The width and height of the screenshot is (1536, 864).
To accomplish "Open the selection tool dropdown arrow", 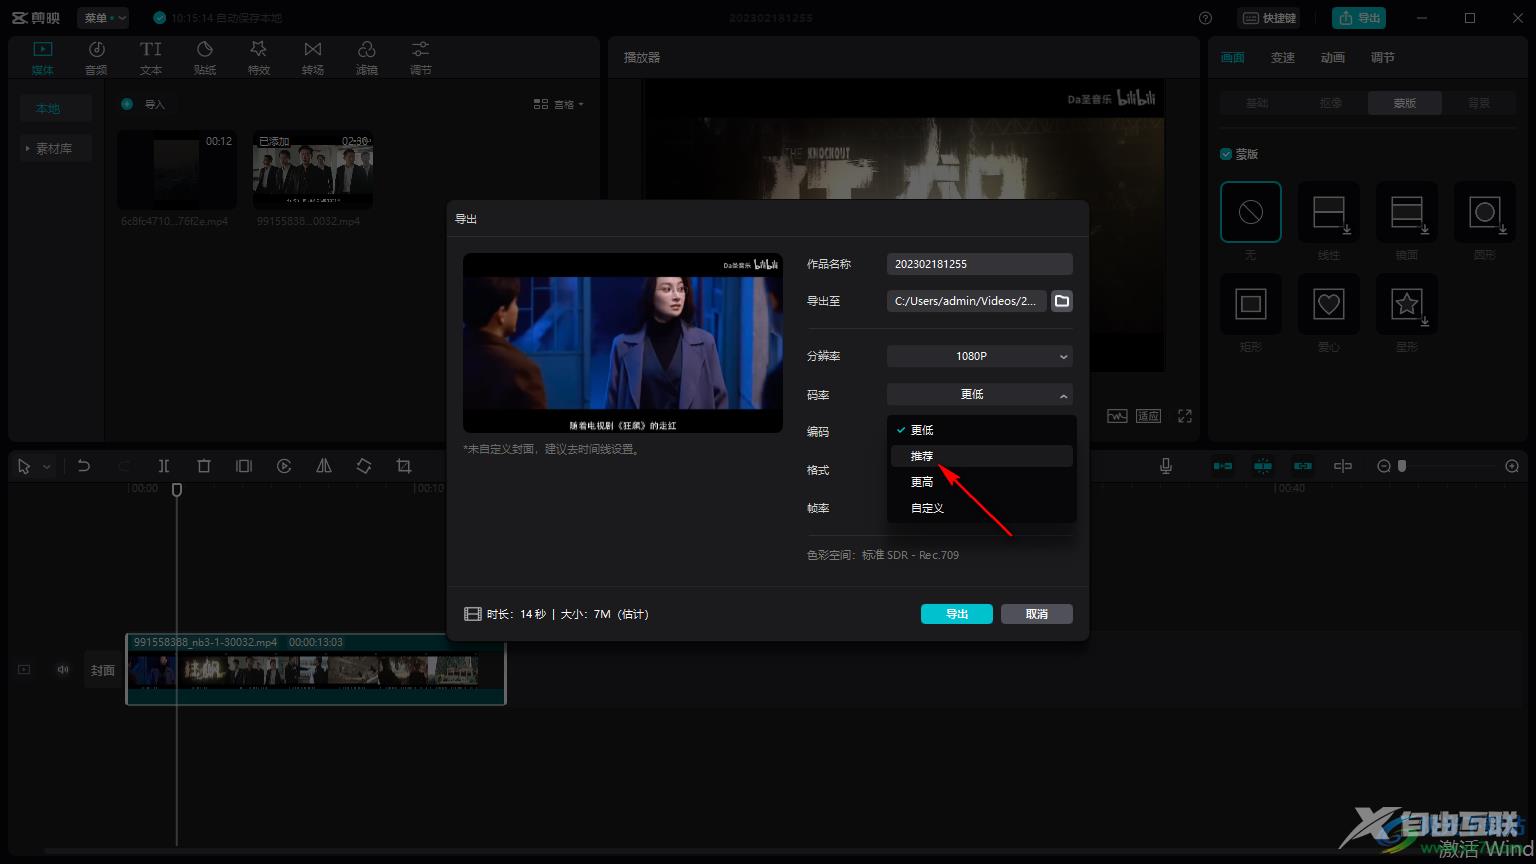I will pyautogui.click(x=46, y=467).
